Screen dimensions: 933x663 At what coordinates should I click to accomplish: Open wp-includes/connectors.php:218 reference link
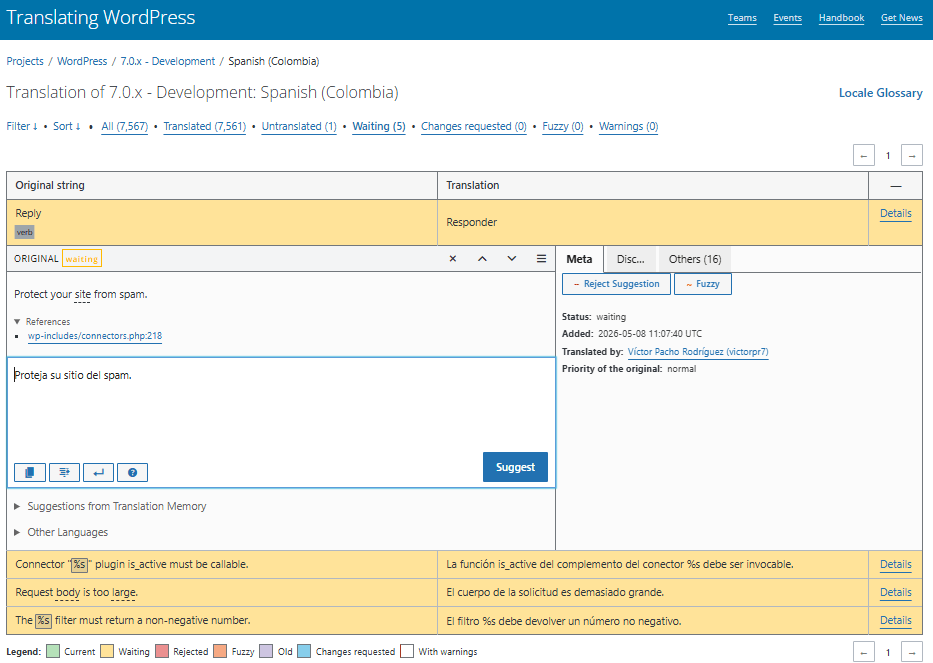pyautogui.click(x=95, y=336)
